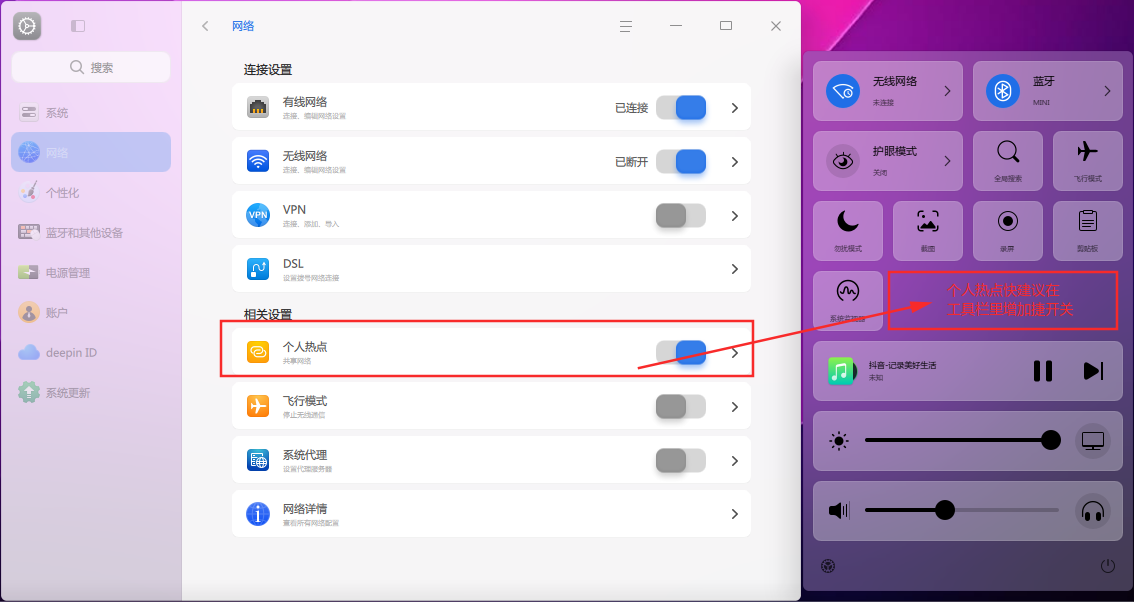Open 网络详情 via its chevron
This screenshot has width=1134, height=602.
pyautogui.click(x=735, y=514)
